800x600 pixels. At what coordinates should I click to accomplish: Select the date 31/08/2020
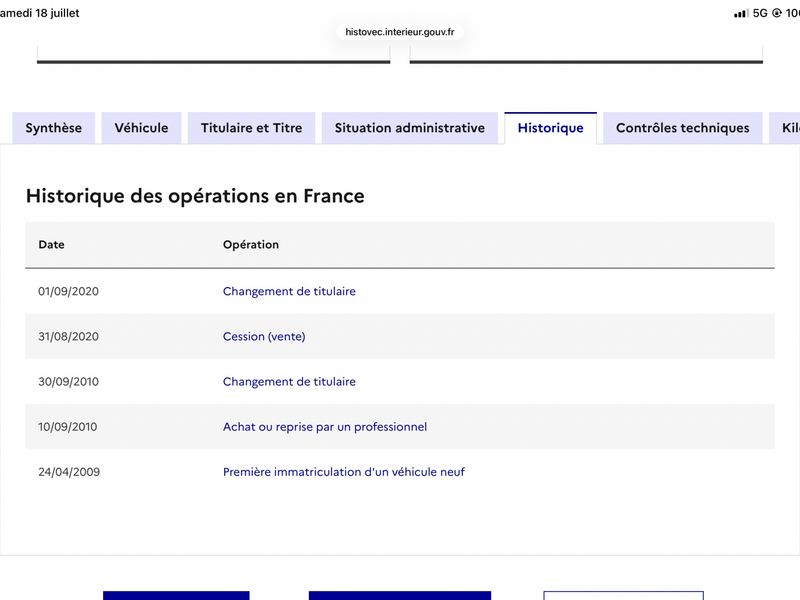coord(68,336)
